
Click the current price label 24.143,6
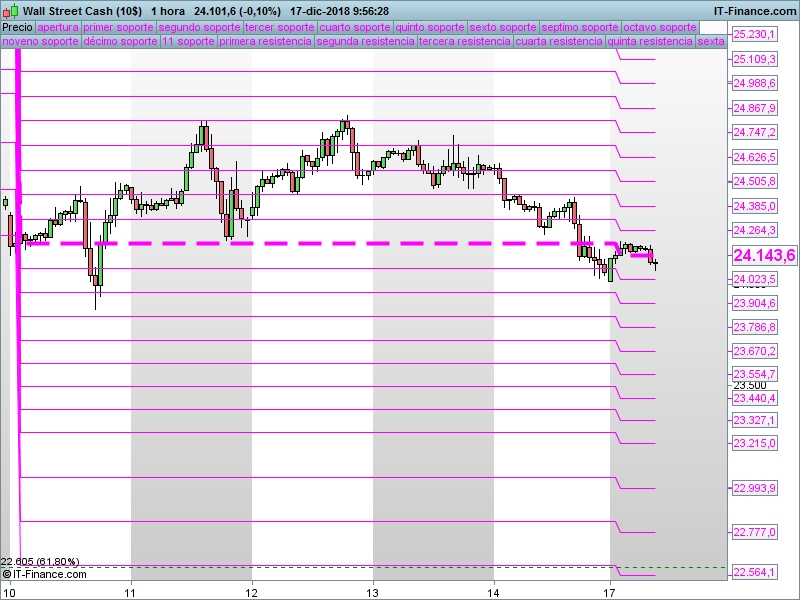point(764,255)
